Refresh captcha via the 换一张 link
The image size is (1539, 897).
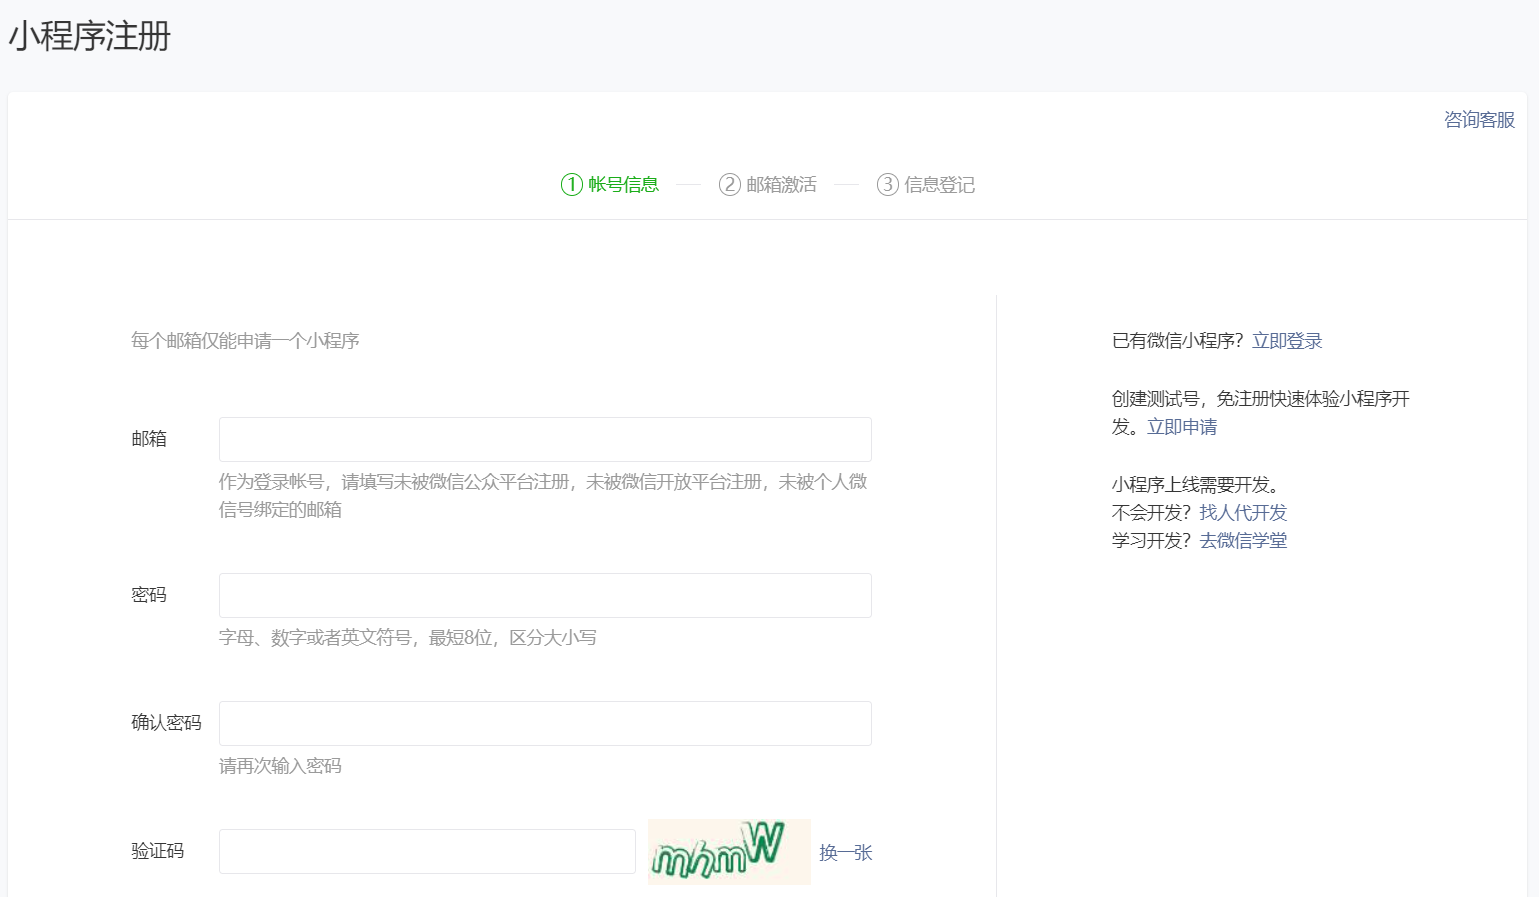coord(845,853)
